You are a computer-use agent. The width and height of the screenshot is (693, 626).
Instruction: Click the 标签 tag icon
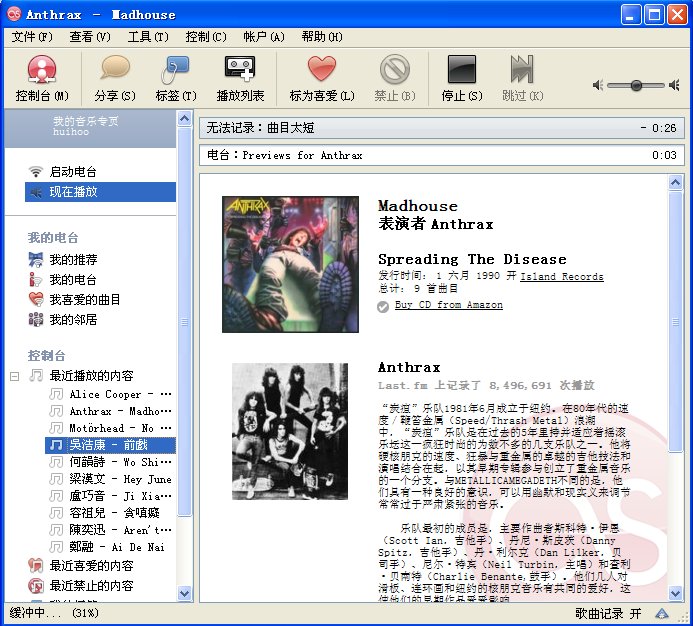[175, 78]
